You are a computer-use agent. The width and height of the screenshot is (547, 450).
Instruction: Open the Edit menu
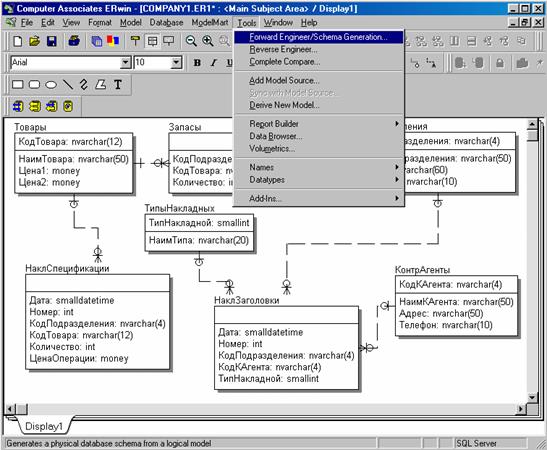tap(47, 23)
